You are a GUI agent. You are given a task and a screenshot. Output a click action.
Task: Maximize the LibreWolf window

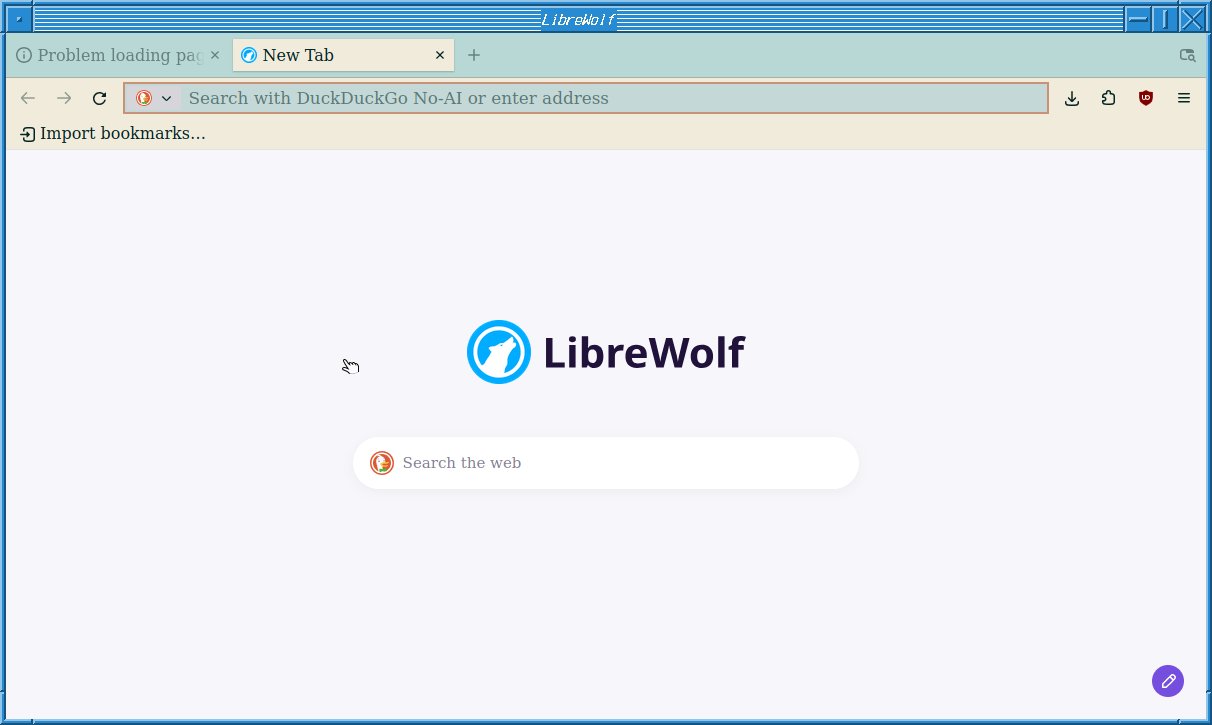1164,19
